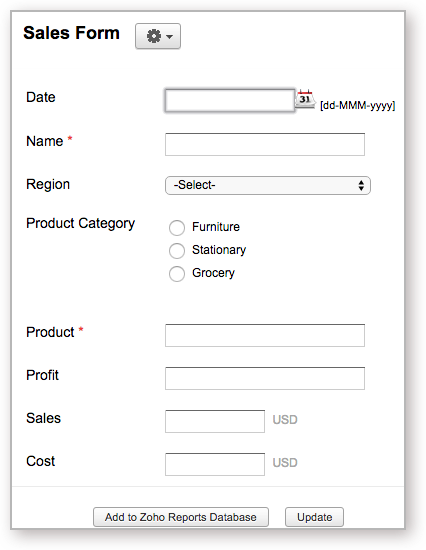Click the Sales Form title
The width and height of the screenshot is (426, 550).
click(x=72, y=33)
